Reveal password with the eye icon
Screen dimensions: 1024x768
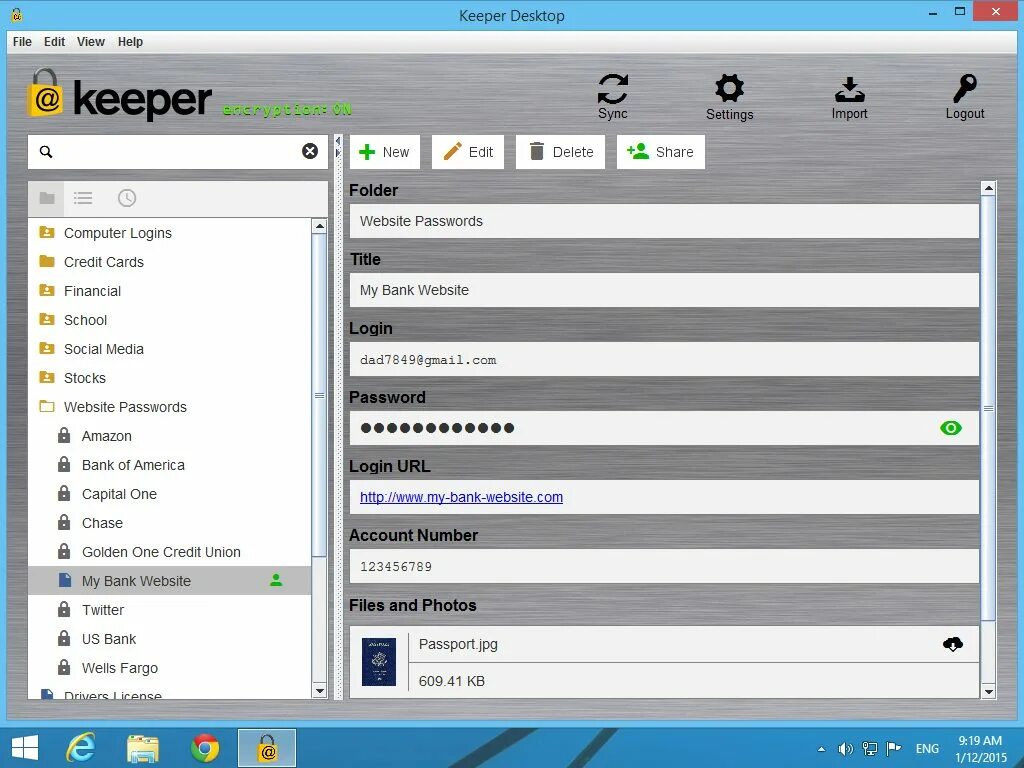point(951,428)
